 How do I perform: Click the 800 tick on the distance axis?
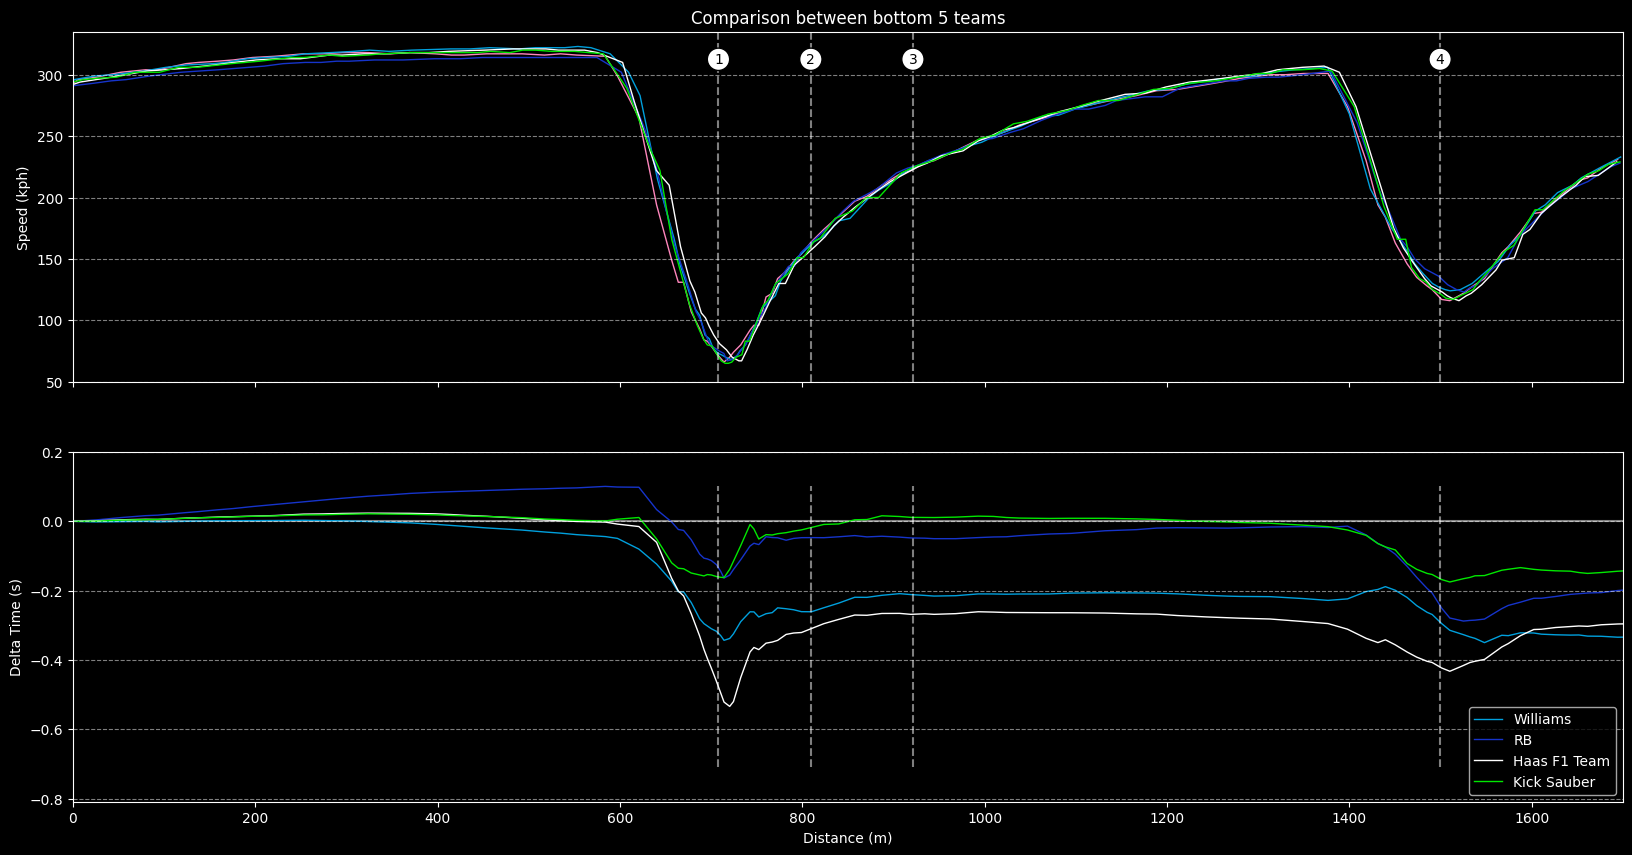pyautogui.click(x=803, y=818)
